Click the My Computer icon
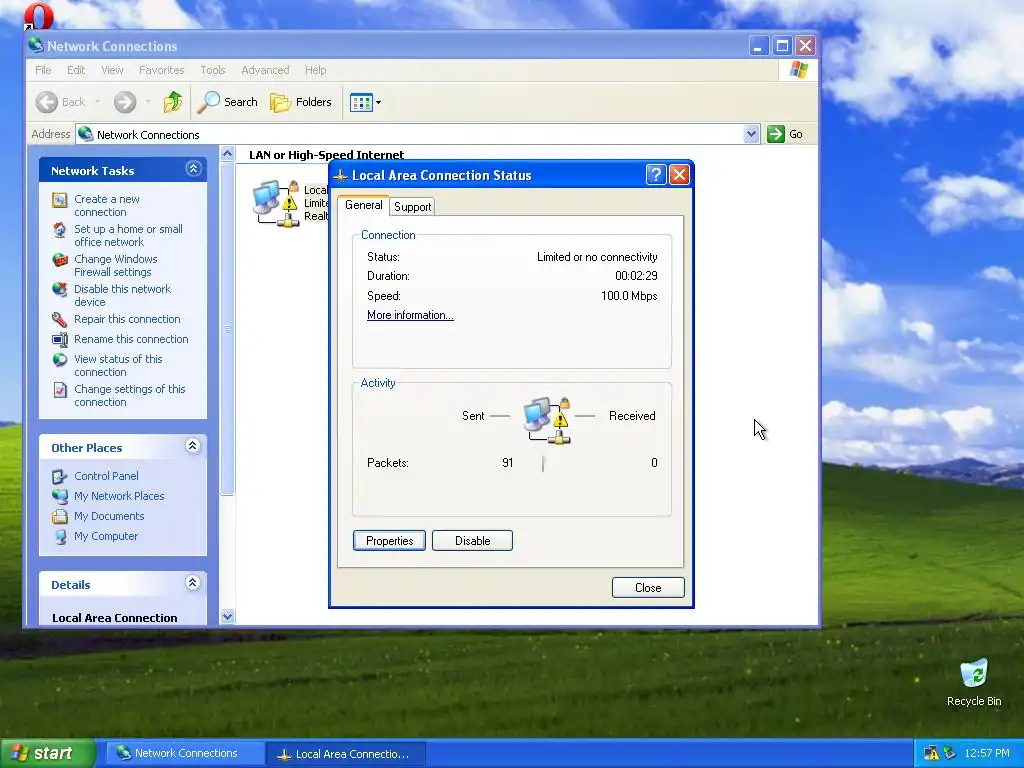Image resolution: width=1024 pixels, height=768 pixels. tap(59, 537)
